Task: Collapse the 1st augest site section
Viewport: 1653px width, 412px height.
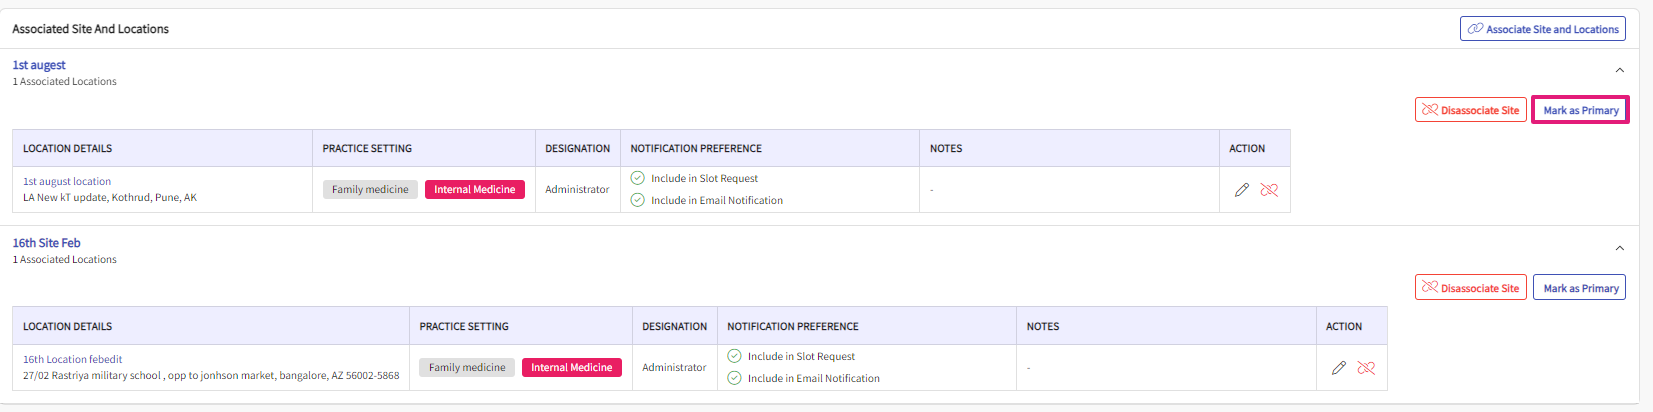Action: pyautogui.click(x=1620, y=70)
